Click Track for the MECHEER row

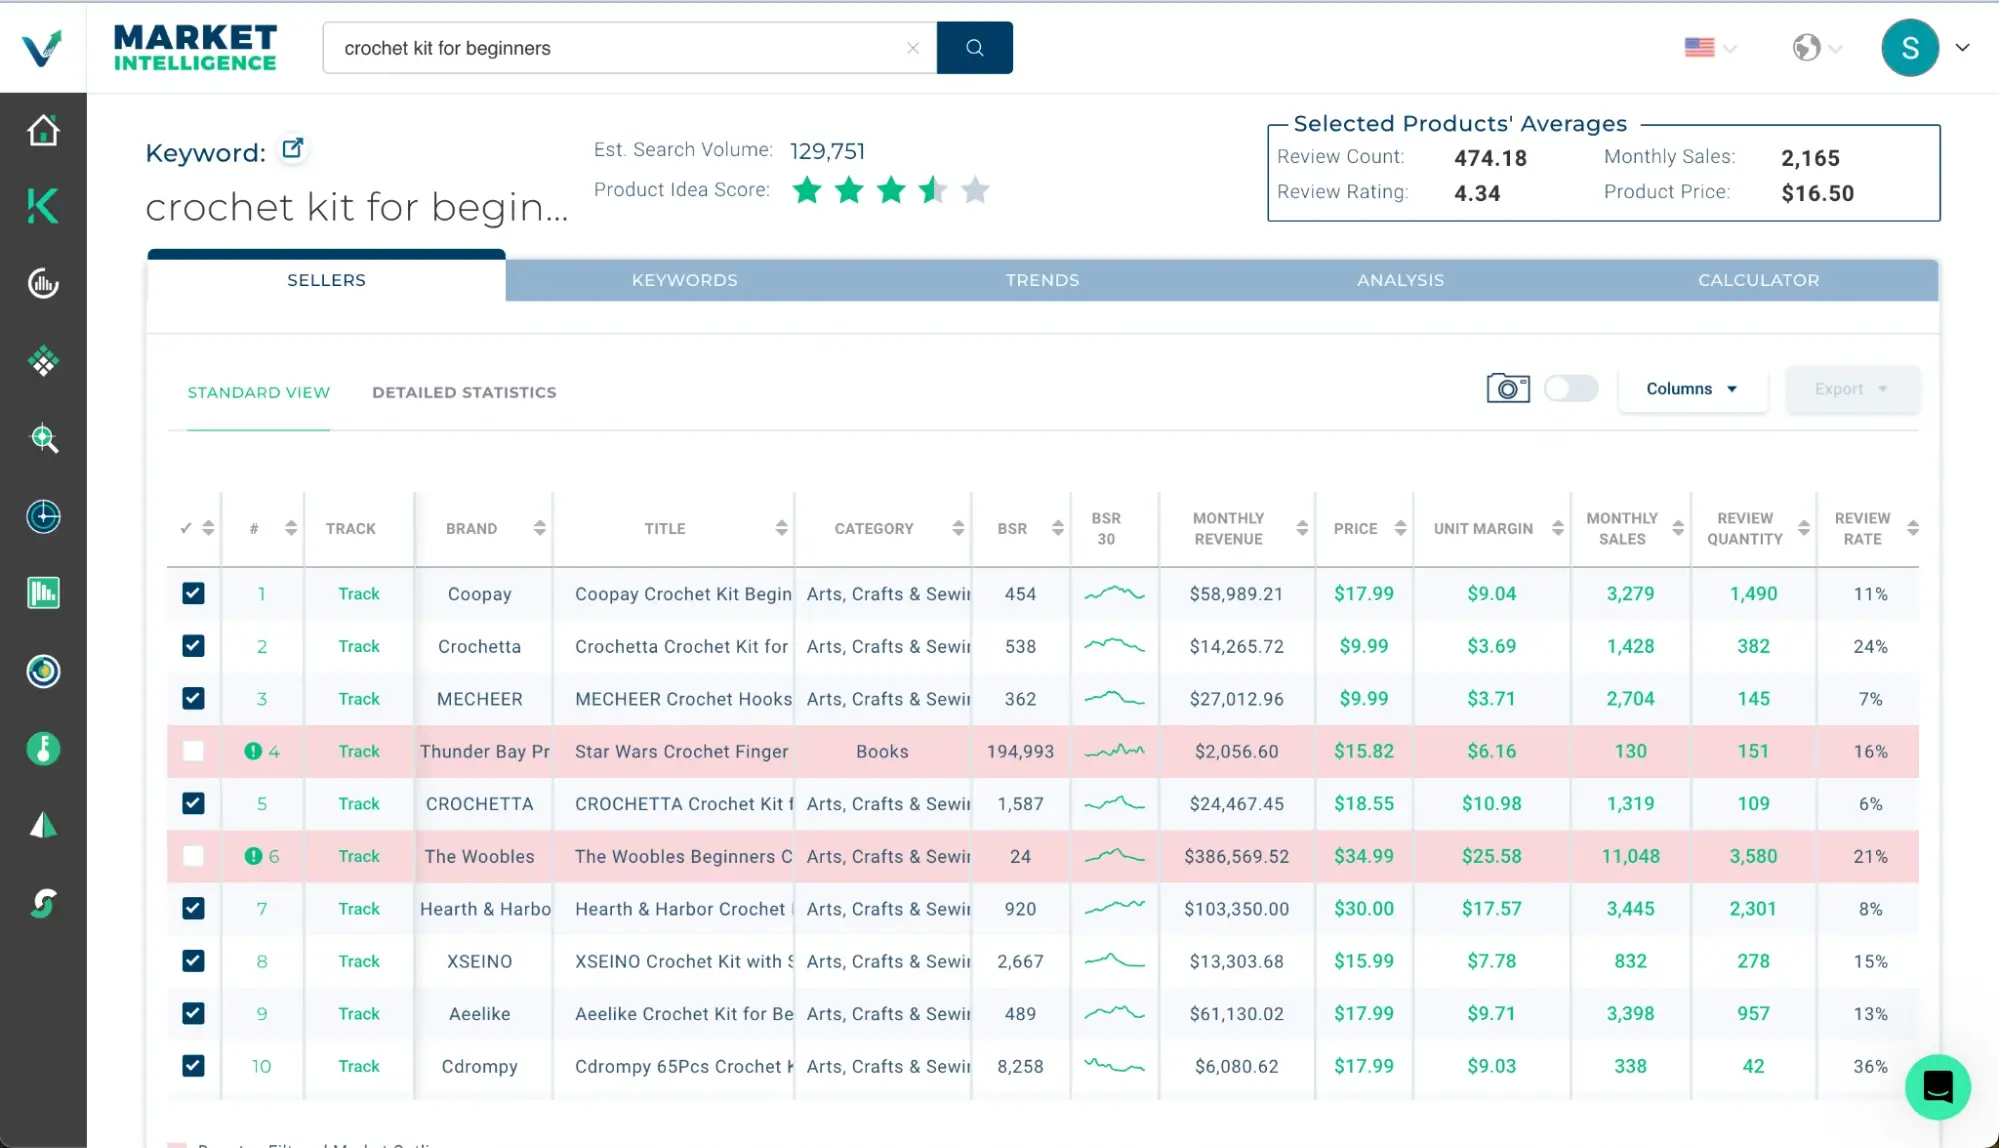click(359, 698)
